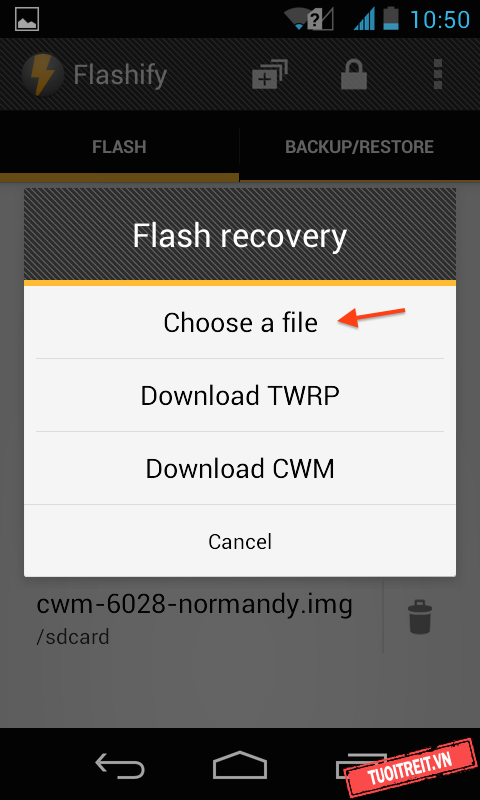The height and width of the screenshot is (800, 480).
Task: Switch to the BACKUP/RESTORE tab
Action: 360,147
